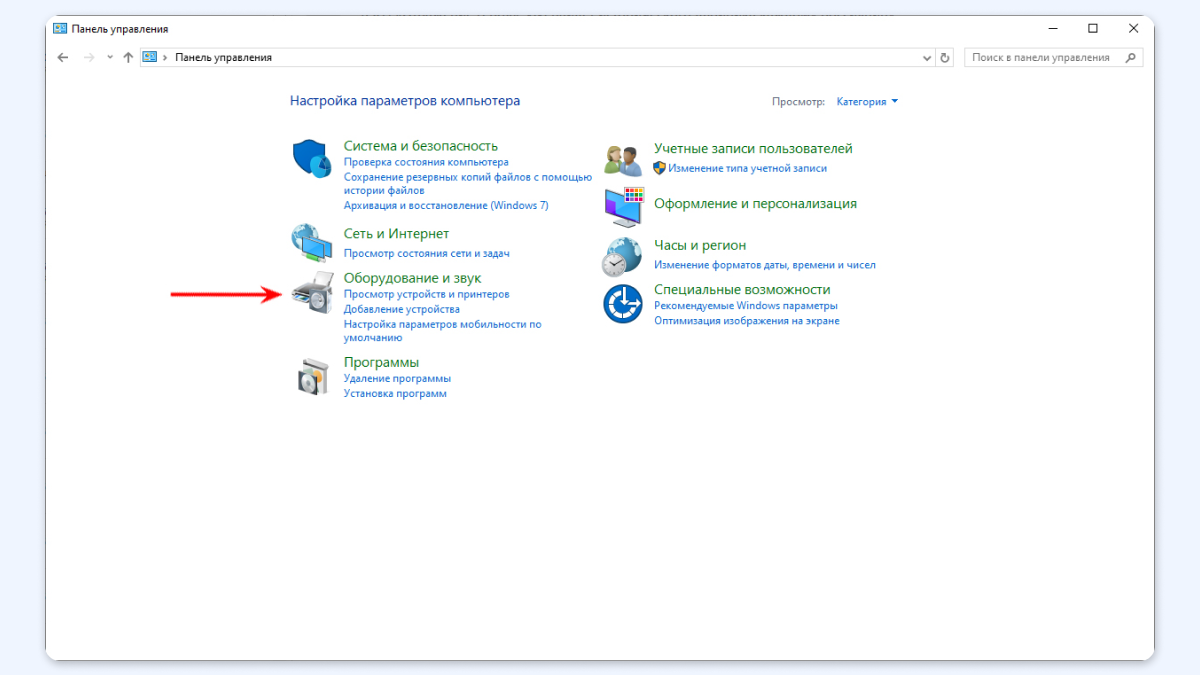Open the Учетные записи пользователей people icon

pos(622,159)
